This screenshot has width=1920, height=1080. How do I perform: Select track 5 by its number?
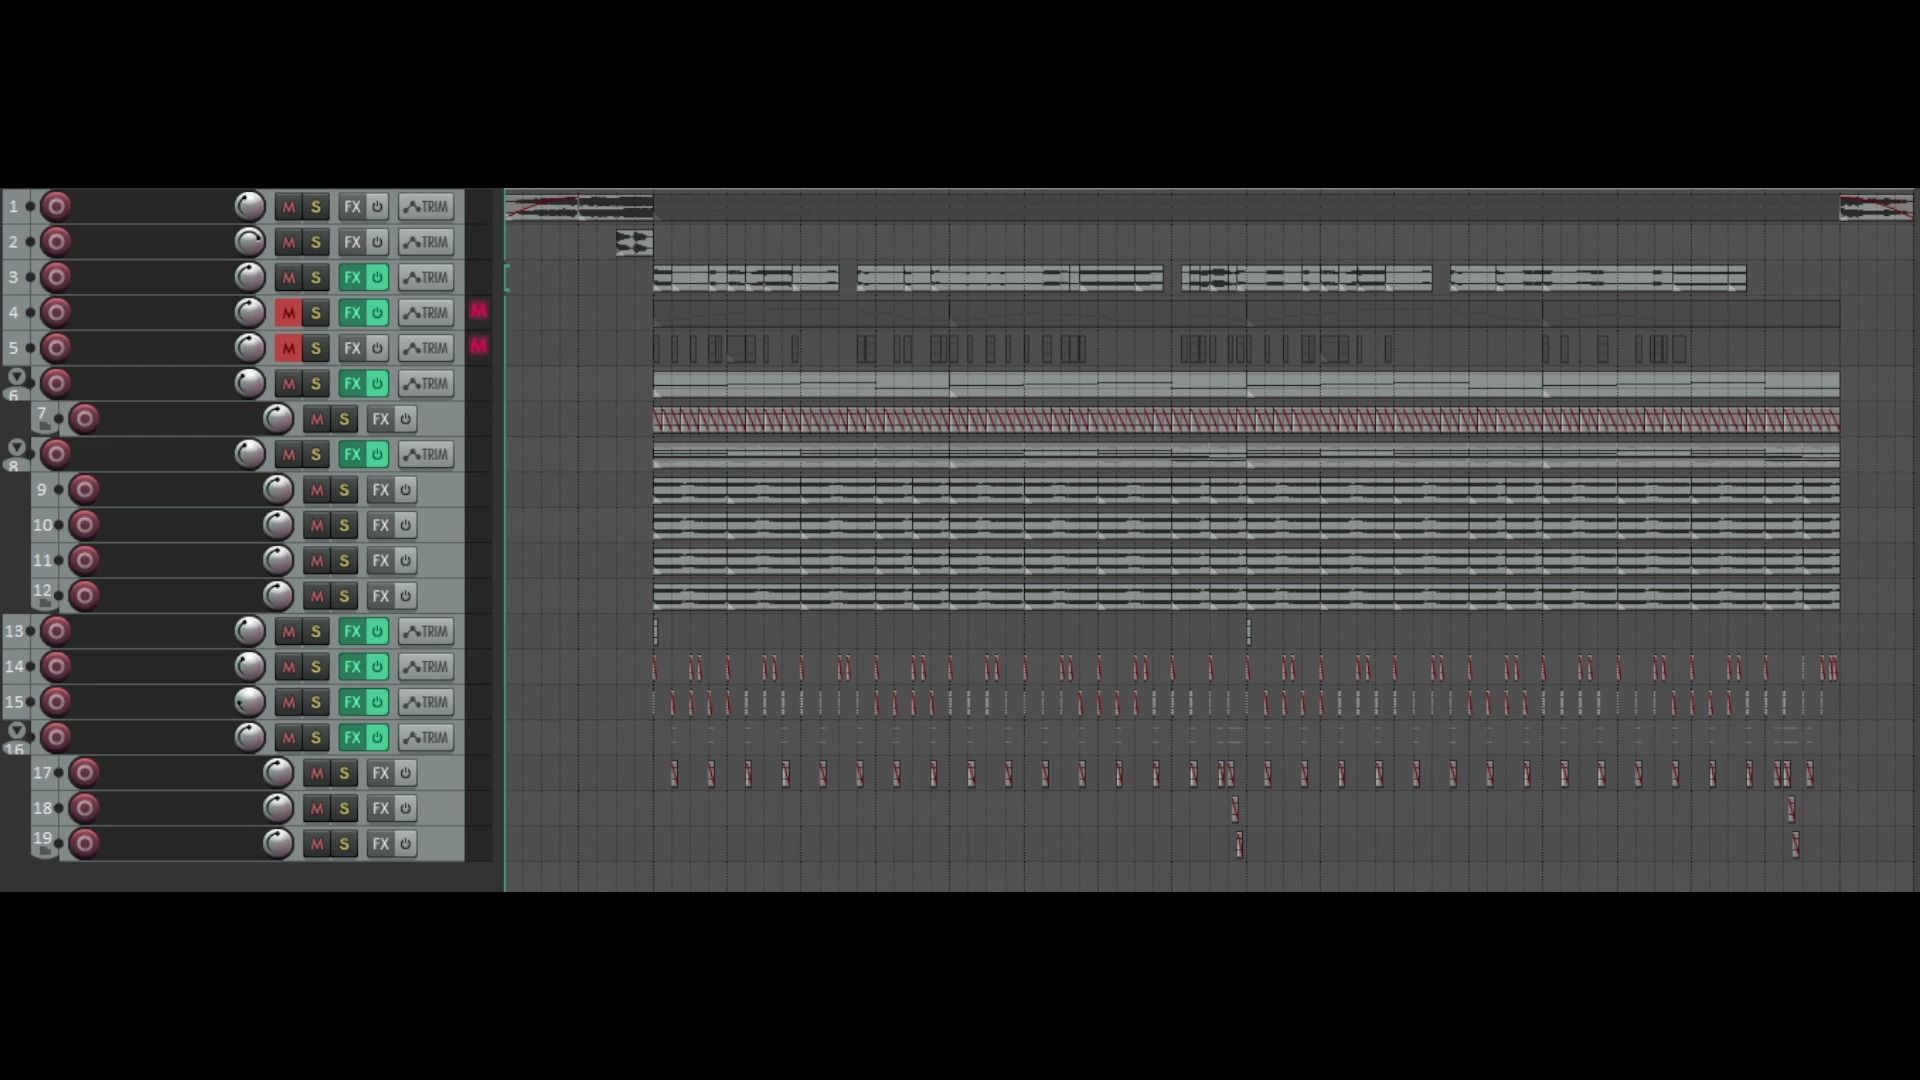pyautogui.click(x=13, y=349)
